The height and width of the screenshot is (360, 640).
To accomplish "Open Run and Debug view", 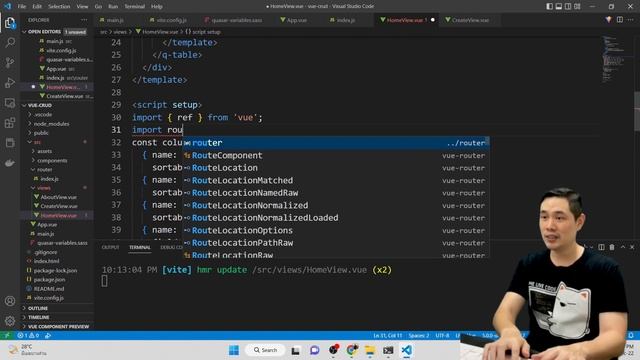I will coord(10,82).
